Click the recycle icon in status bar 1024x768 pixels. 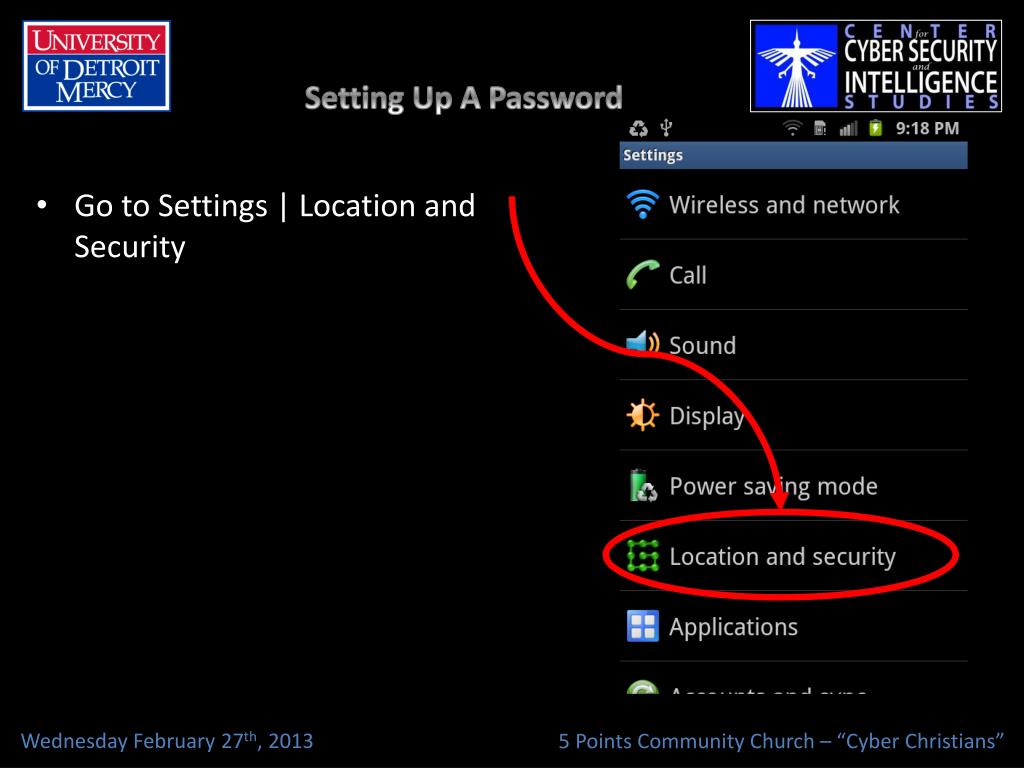coord(638,129)
